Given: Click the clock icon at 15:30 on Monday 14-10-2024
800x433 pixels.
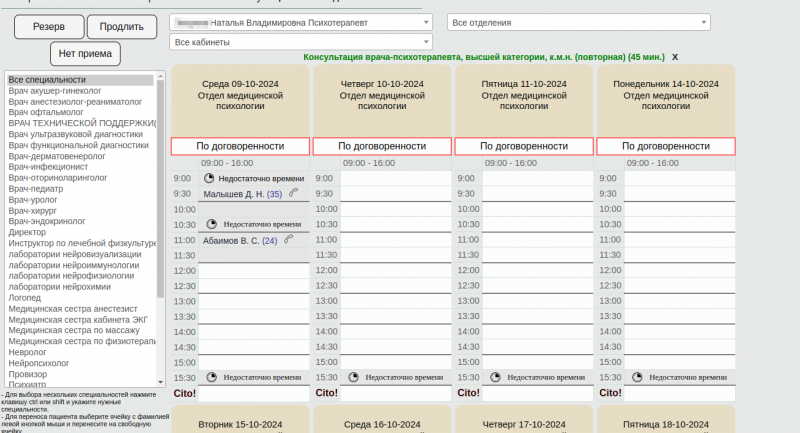Looking at the screenshot, I should click(x=638, y=378).
